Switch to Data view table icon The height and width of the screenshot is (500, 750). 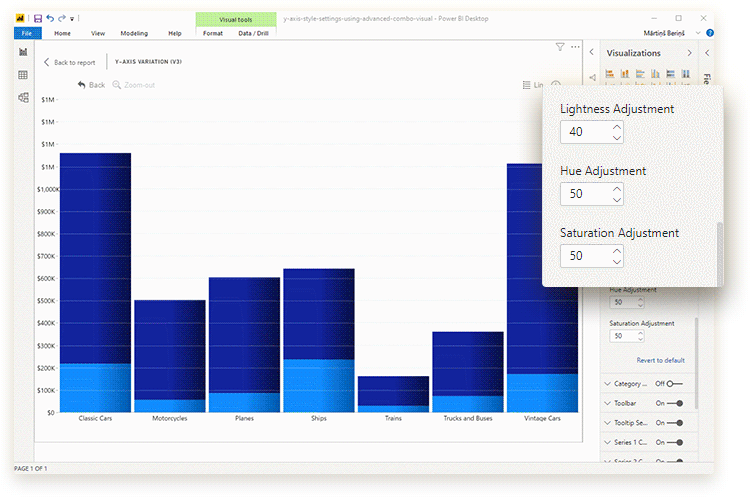click(23, 75)
